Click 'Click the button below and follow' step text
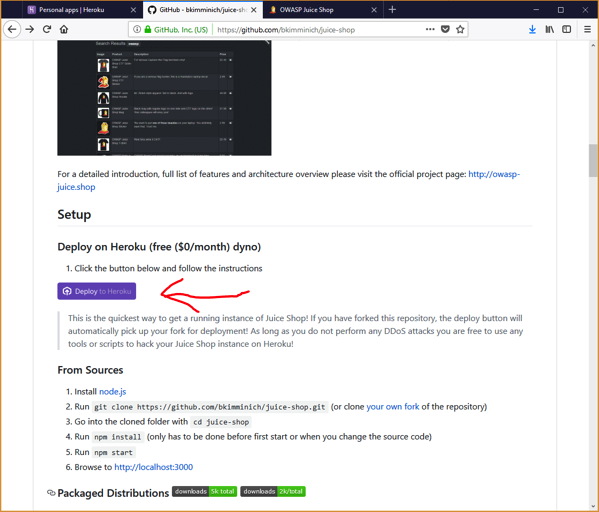 click(x=168, y=268)
